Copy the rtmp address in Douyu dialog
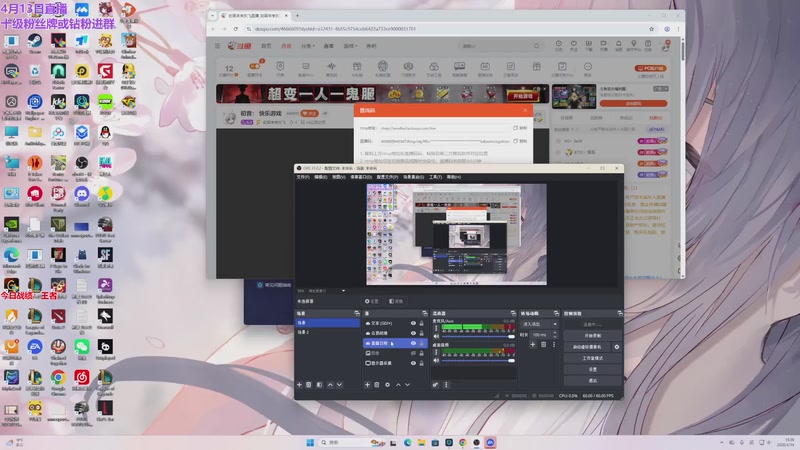The height and width of the screenshot is (450, 800). click(520, 128)
